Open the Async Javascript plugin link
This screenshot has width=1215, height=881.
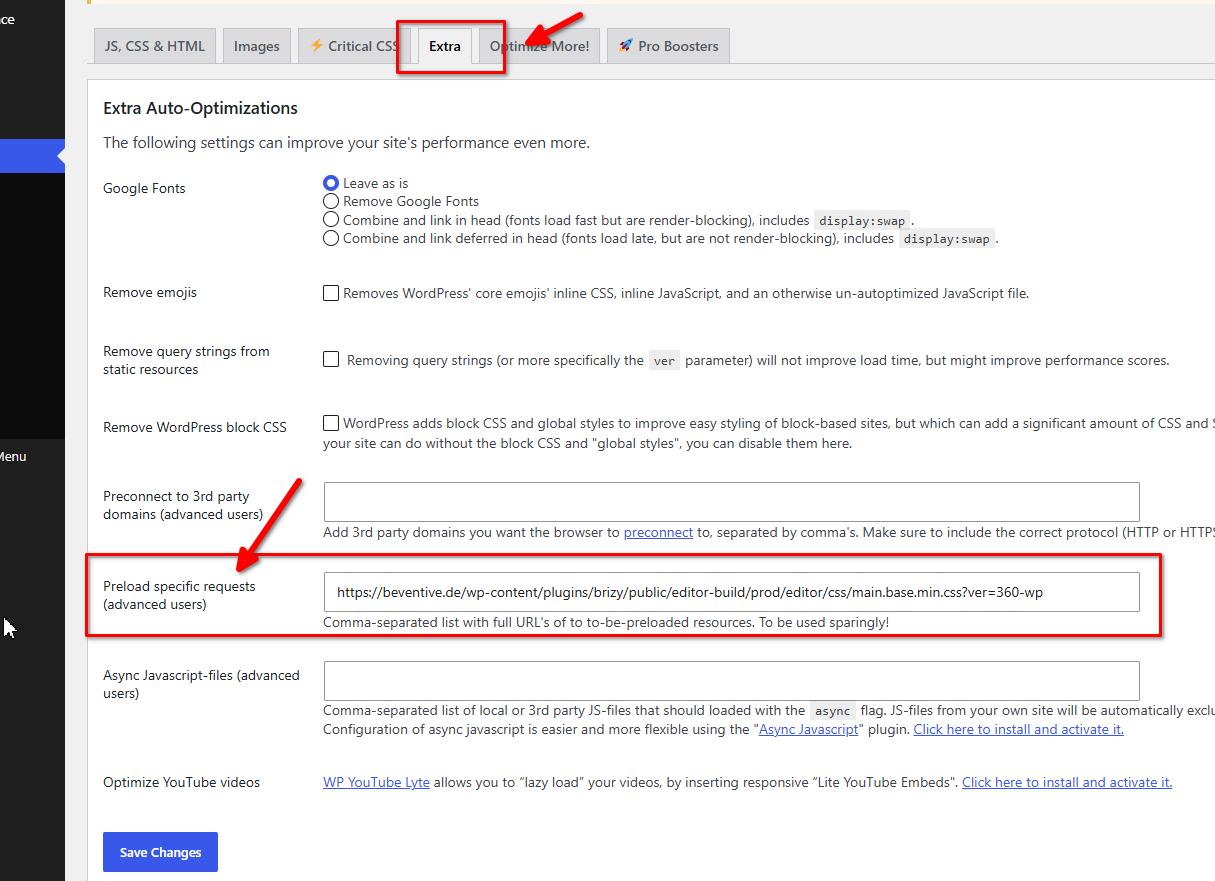pos(809,729)
